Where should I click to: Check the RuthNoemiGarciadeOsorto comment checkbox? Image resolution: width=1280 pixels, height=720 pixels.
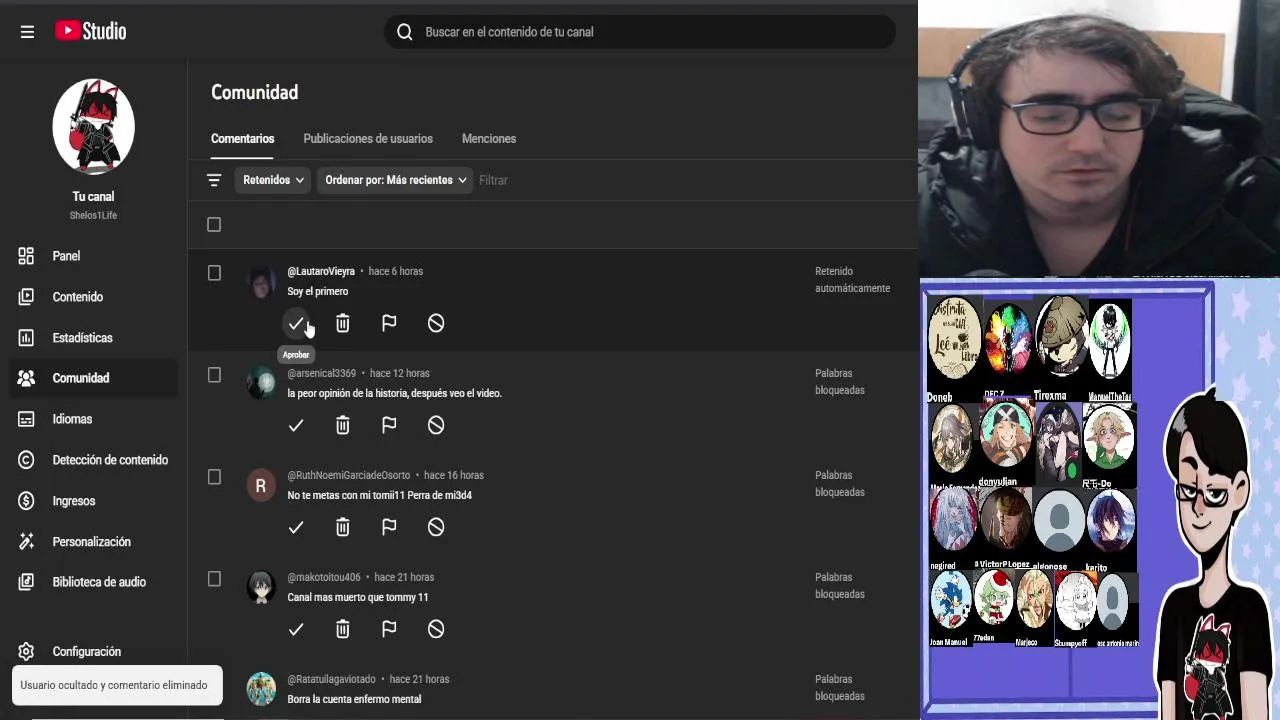[214, 477]
